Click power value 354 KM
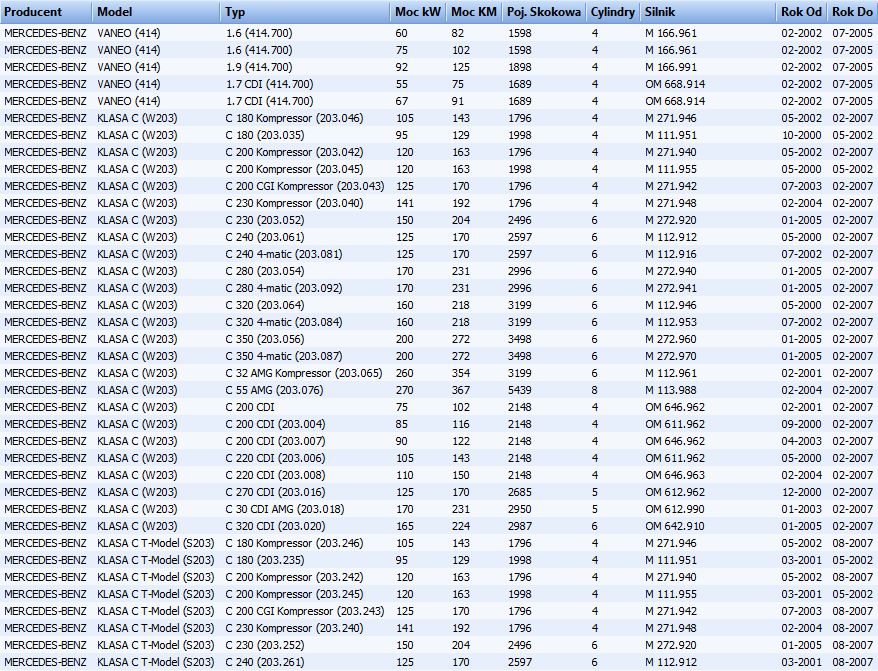Screen dimensions: 878x671 coord(461,373)
